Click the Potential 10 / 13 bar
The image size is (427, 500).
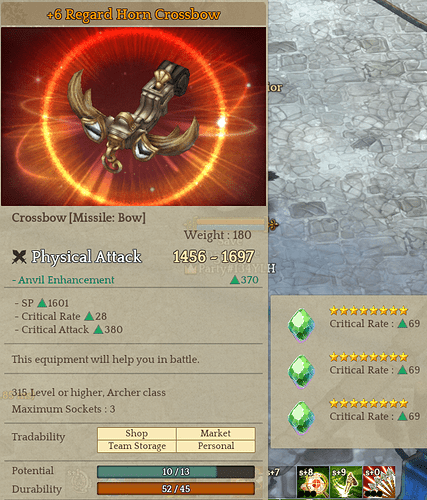coord(176,472)
